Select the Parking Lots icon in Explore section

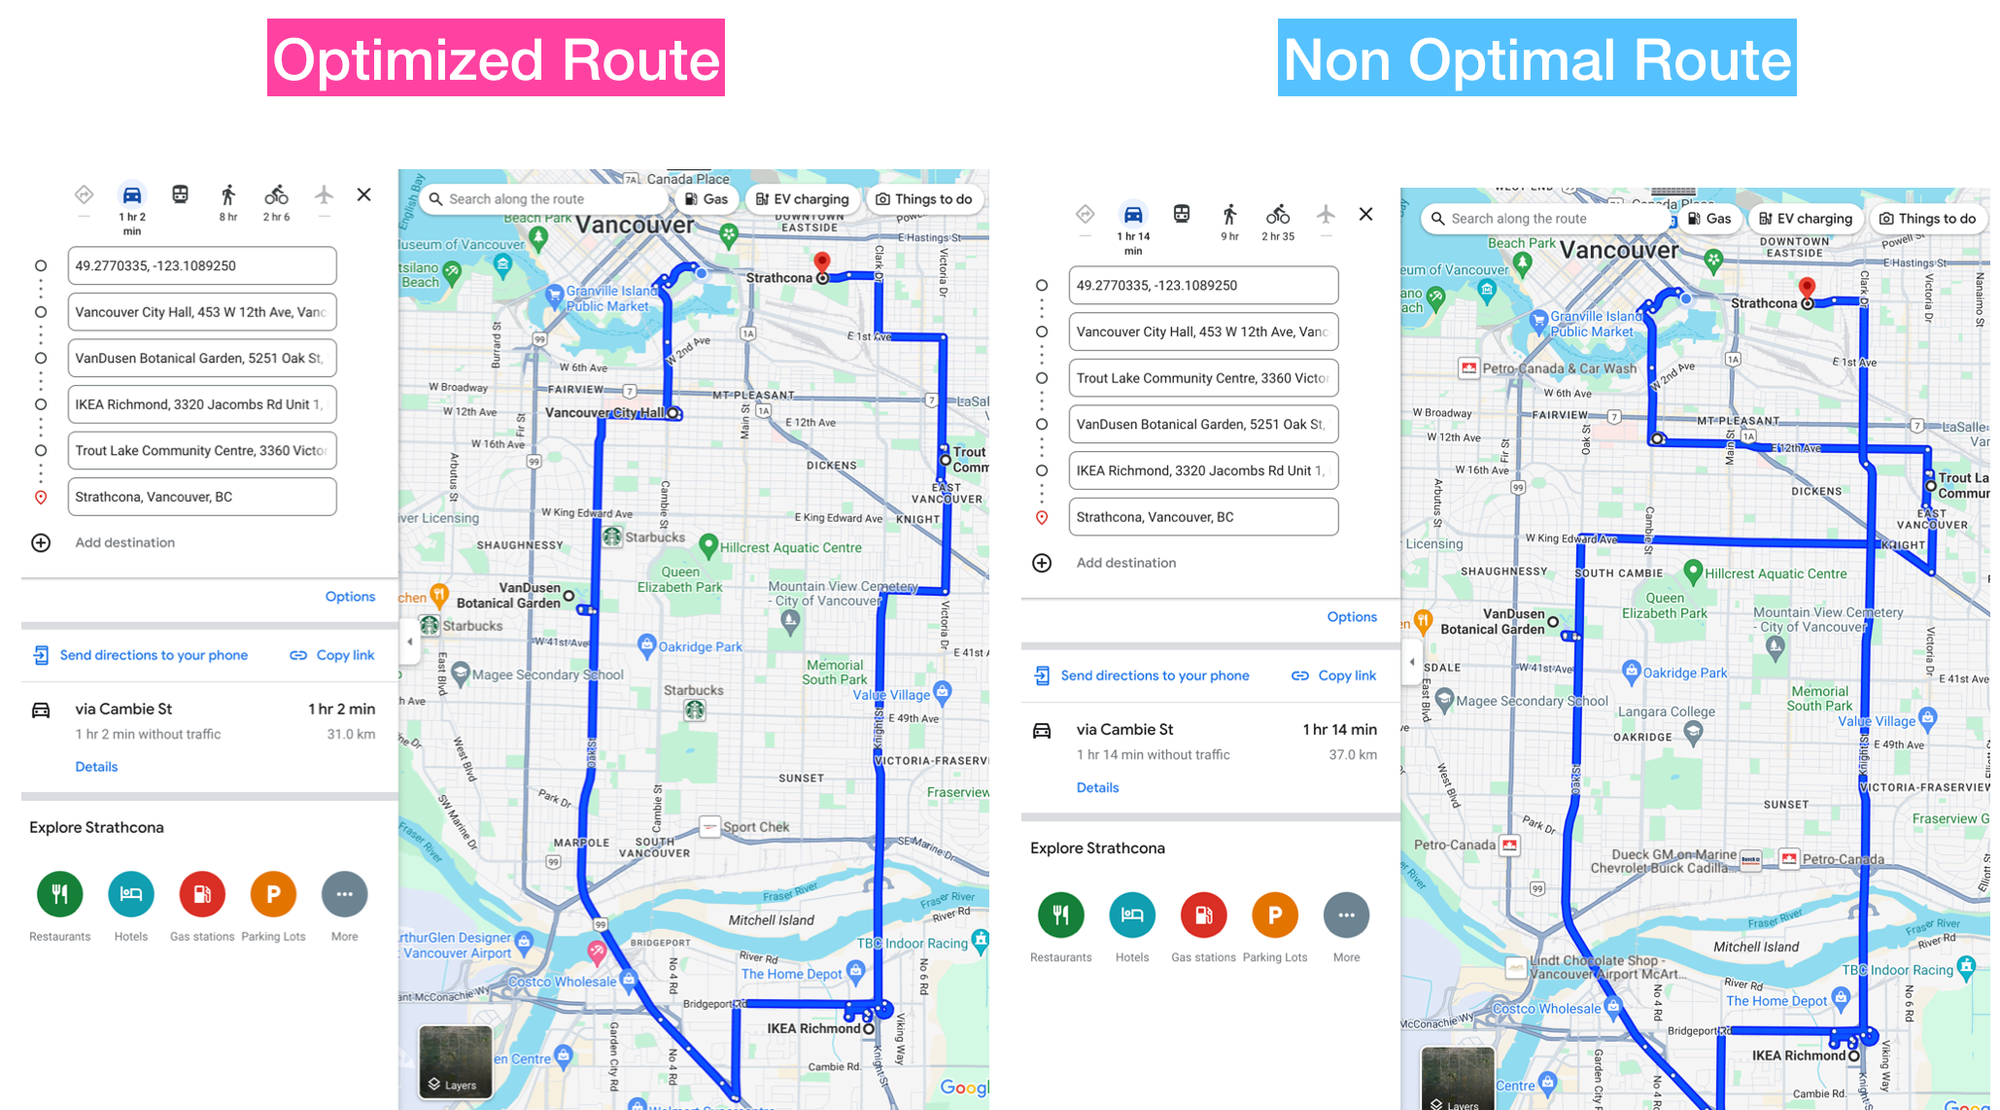(x=268, y=897)
